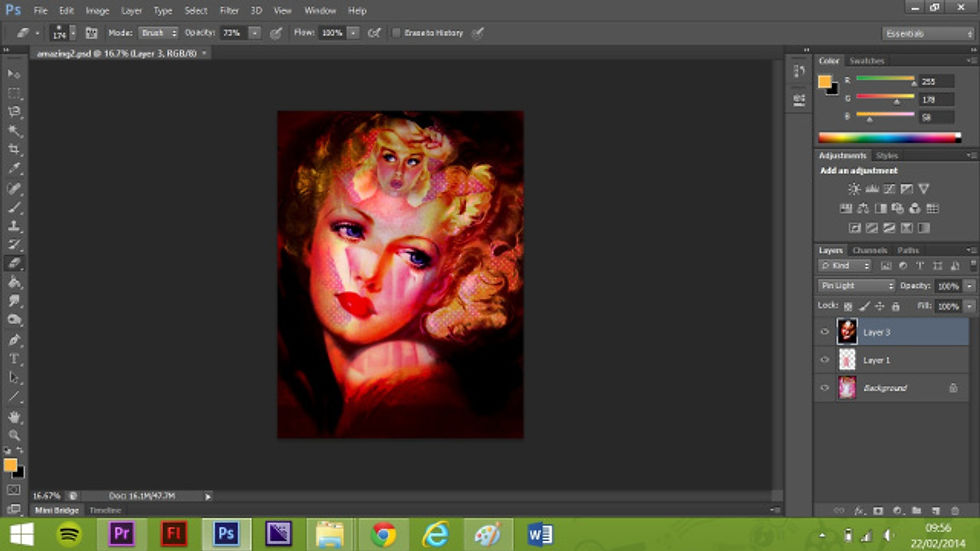Viewport: 980px width, 551px height.
Task: Select the Eyedropper tool
Action: pyautogui.click(x=14, y=169)
